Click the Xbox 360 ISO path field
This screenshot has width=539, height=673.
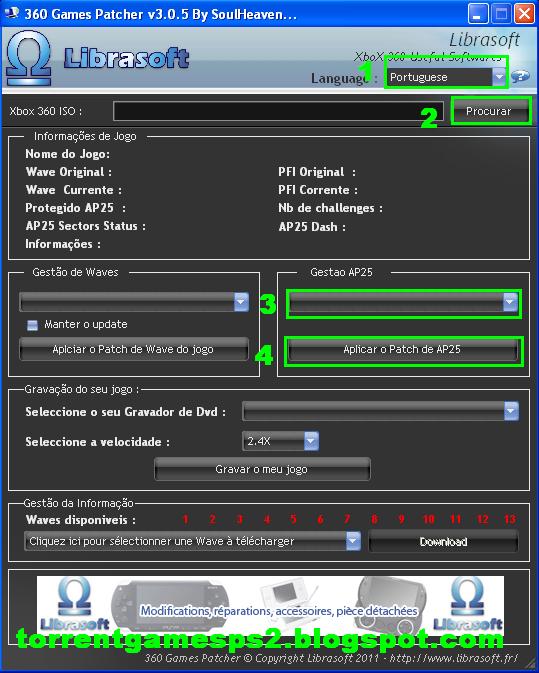coord(278,111)
